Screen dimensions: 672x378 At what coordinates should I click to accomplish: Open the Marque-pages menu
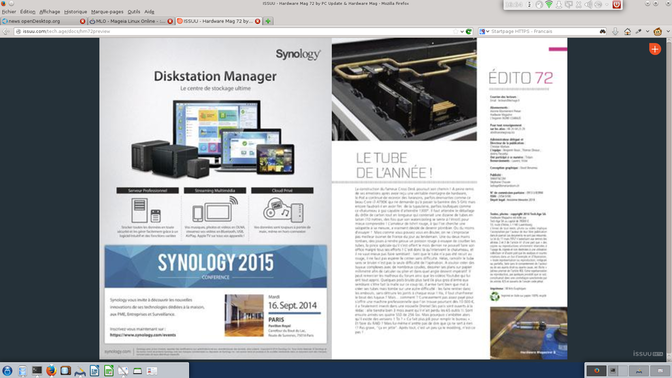[x=107, y=12]
